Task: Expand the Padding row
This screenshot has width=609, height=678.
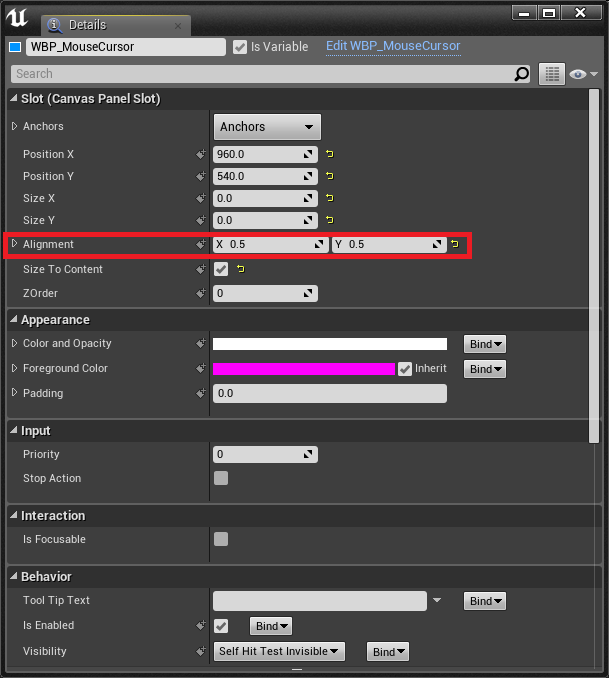Action: point(14,392)
